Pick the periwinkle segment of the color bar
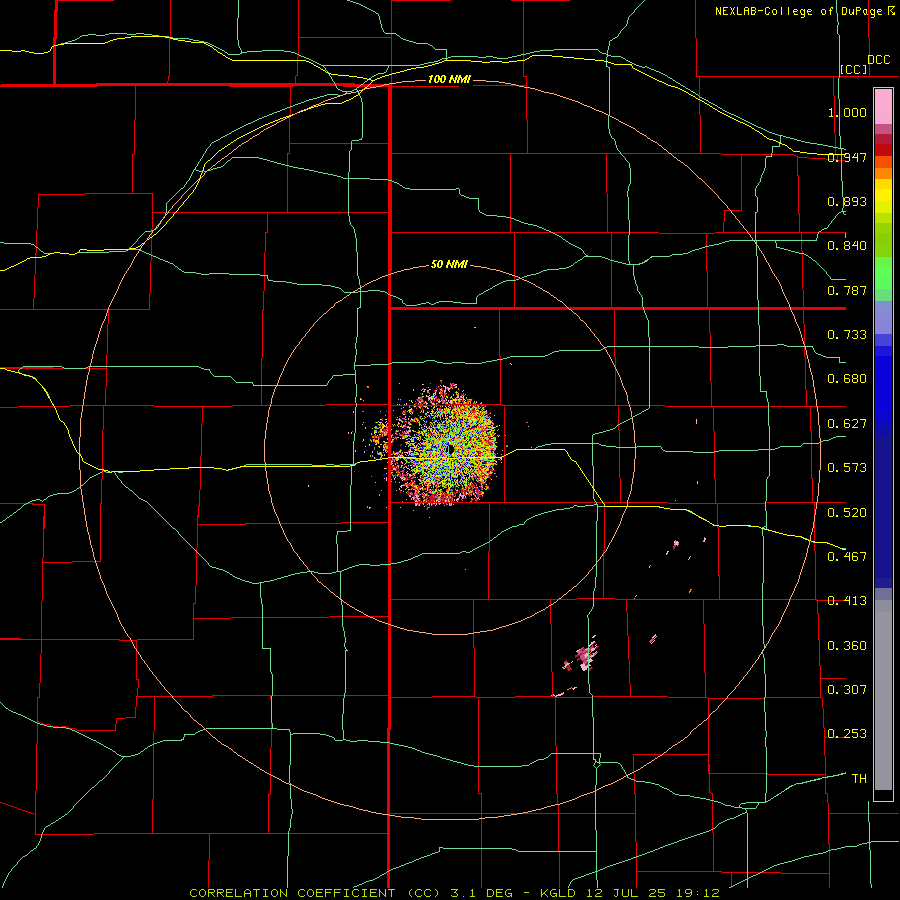Viewport: 900px width, 900px height. pos(883,317)
